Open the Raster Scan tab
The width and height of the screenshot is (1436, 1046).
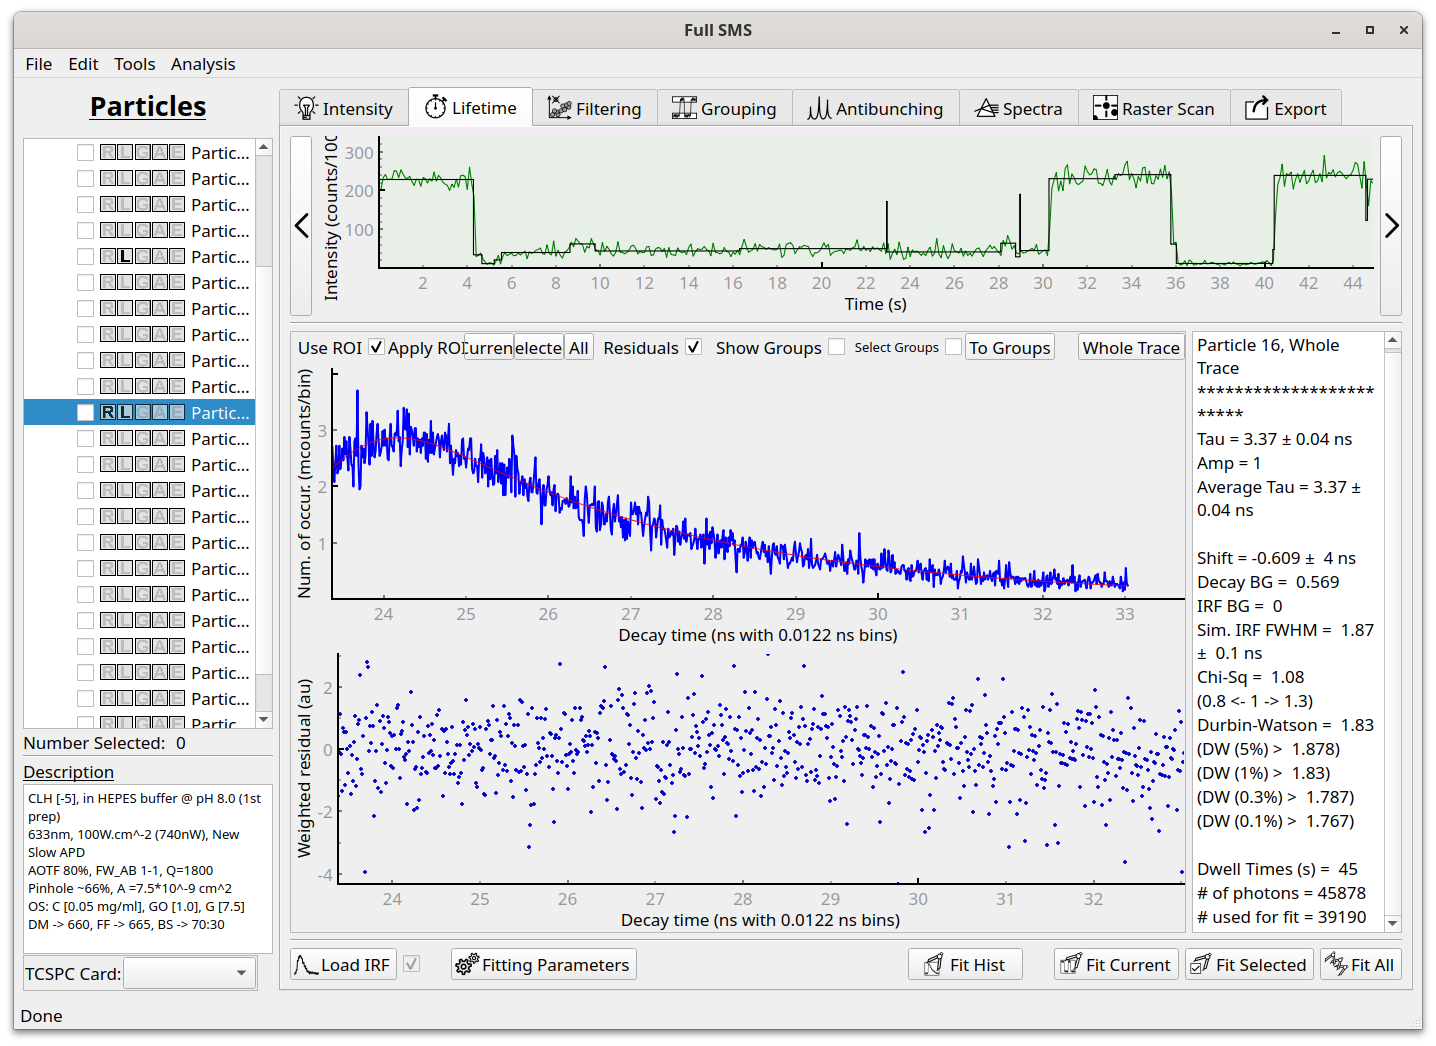tap(1154, 108)
